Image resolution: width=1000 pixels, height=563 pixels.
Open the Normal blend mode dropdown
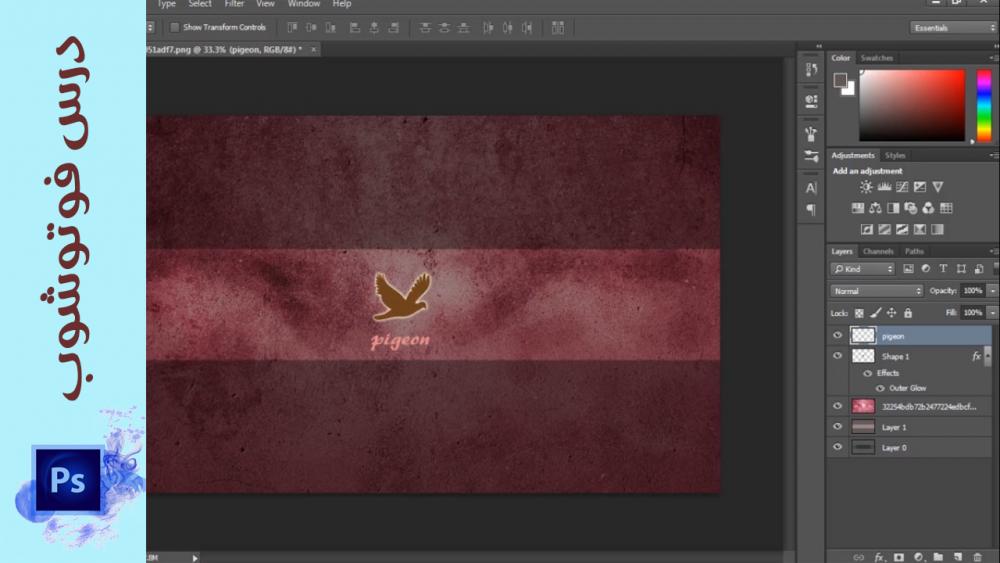coord(877,291)
